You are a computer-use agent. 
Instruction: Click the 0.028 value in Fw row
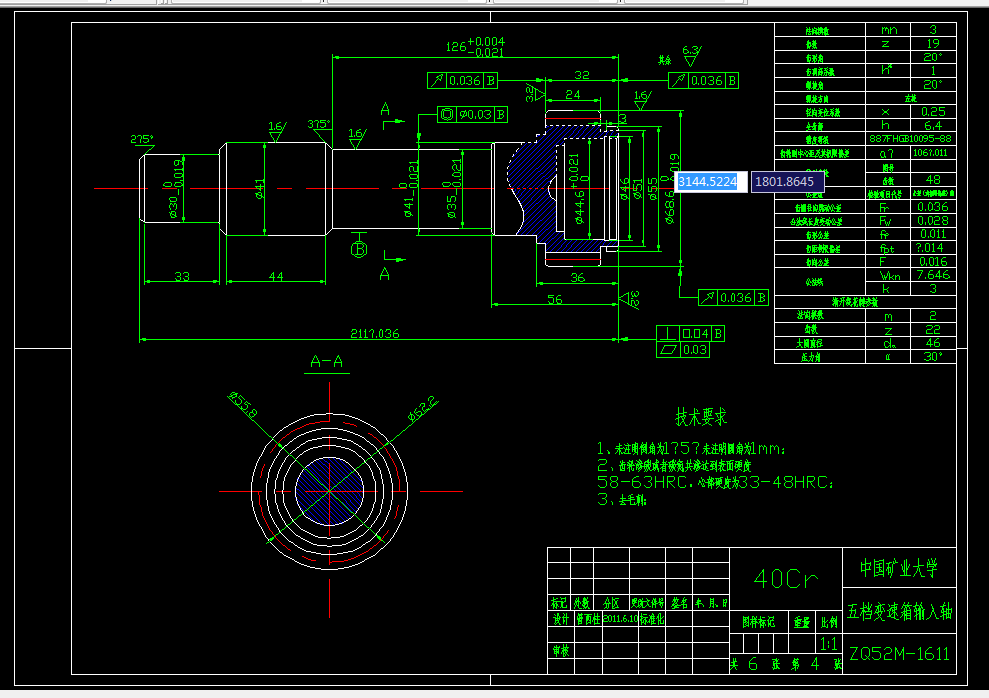pyautogui.click(x=933, y=221)
